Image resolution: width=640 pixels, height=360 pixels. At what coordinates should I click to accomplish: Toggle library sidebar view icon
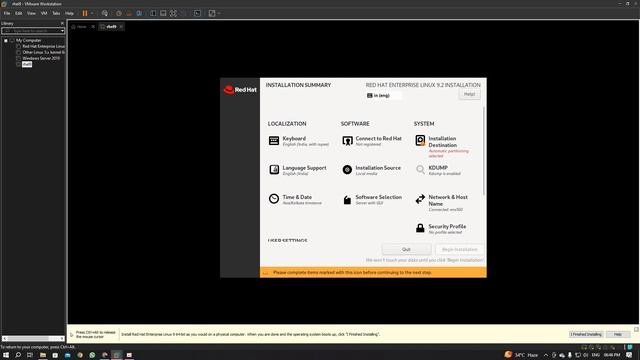click(x=153, y=13)
